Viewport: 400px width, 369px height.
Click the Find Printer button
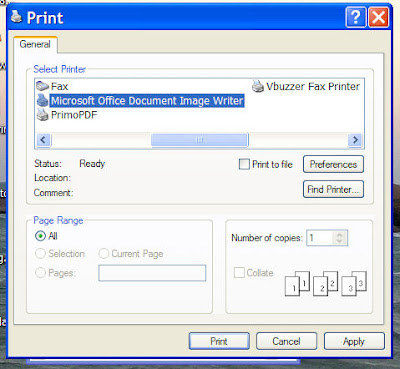pyautogui.click(x=333, y=189)
